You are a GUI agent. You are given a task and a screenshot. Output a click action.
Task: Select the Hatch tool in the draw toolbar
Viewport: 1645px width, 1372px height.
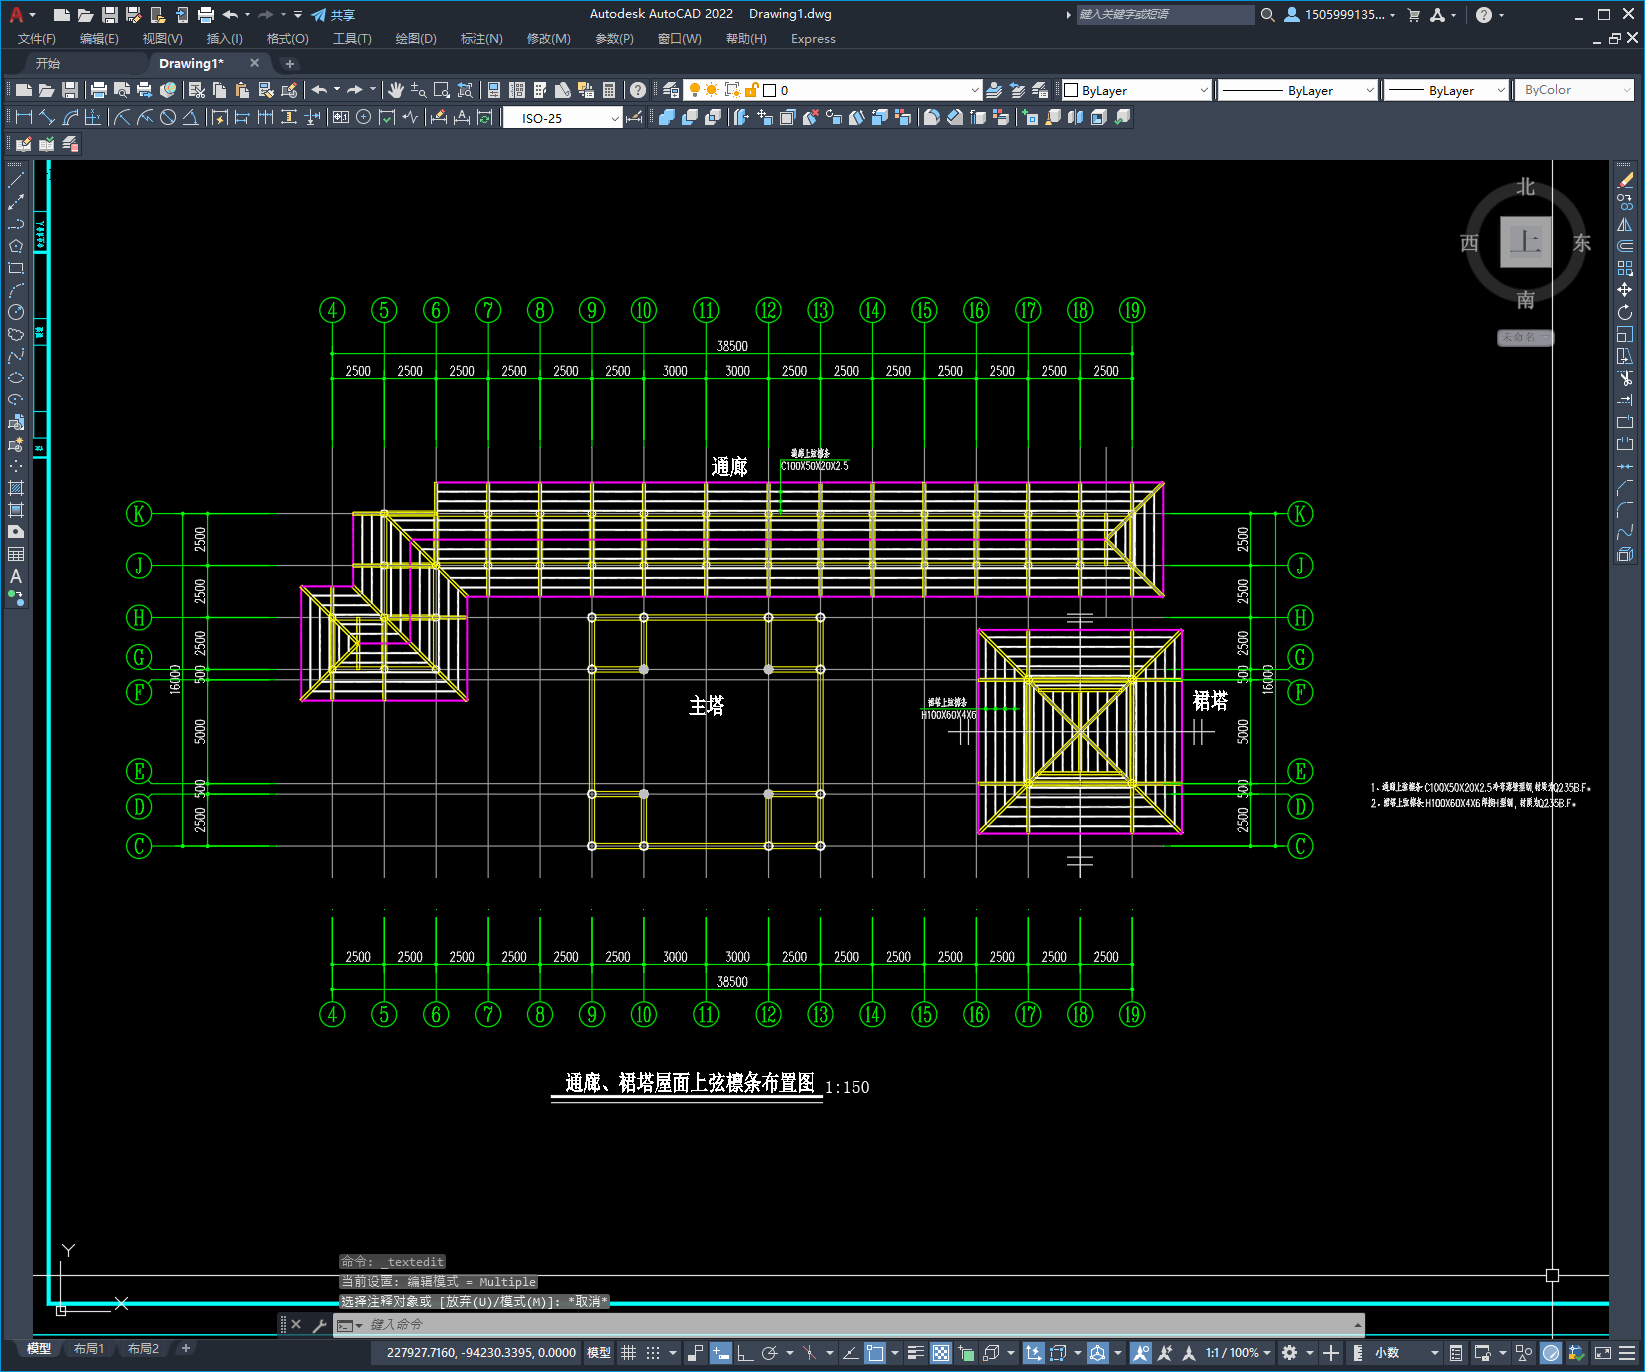pyautogui.click(x=16, y=488)
